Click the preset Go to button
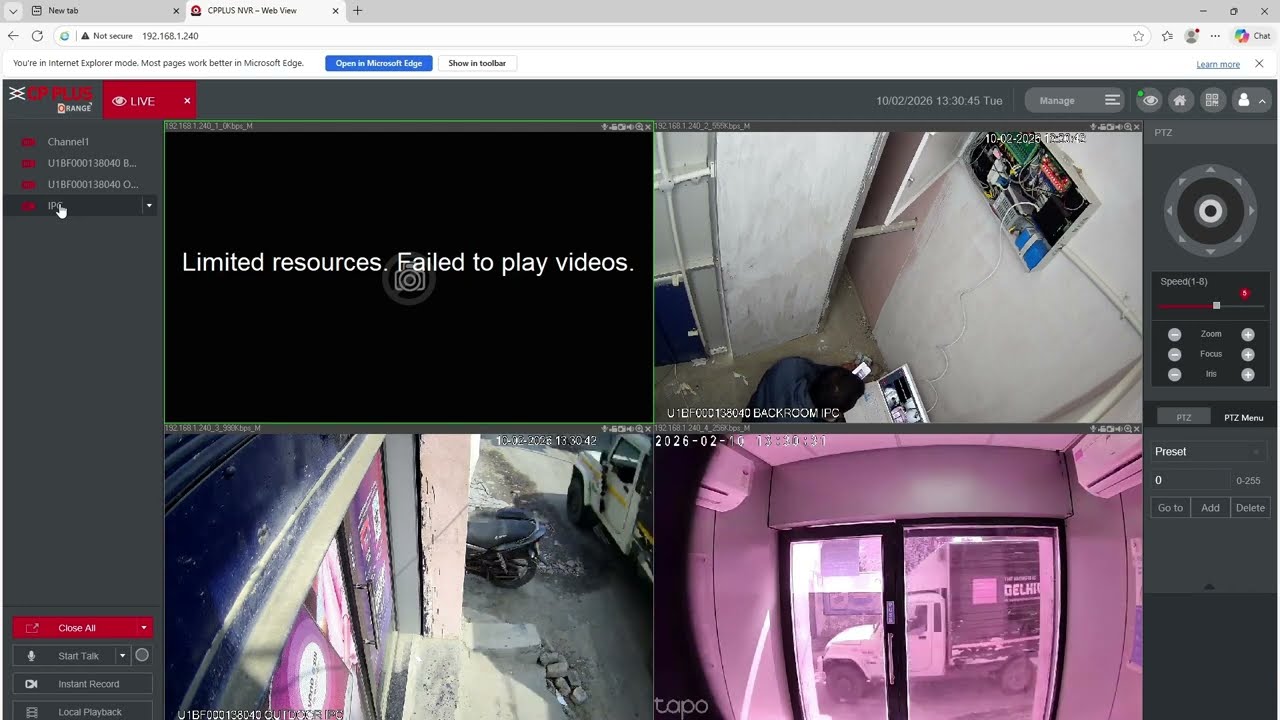 coord(1170,508)
